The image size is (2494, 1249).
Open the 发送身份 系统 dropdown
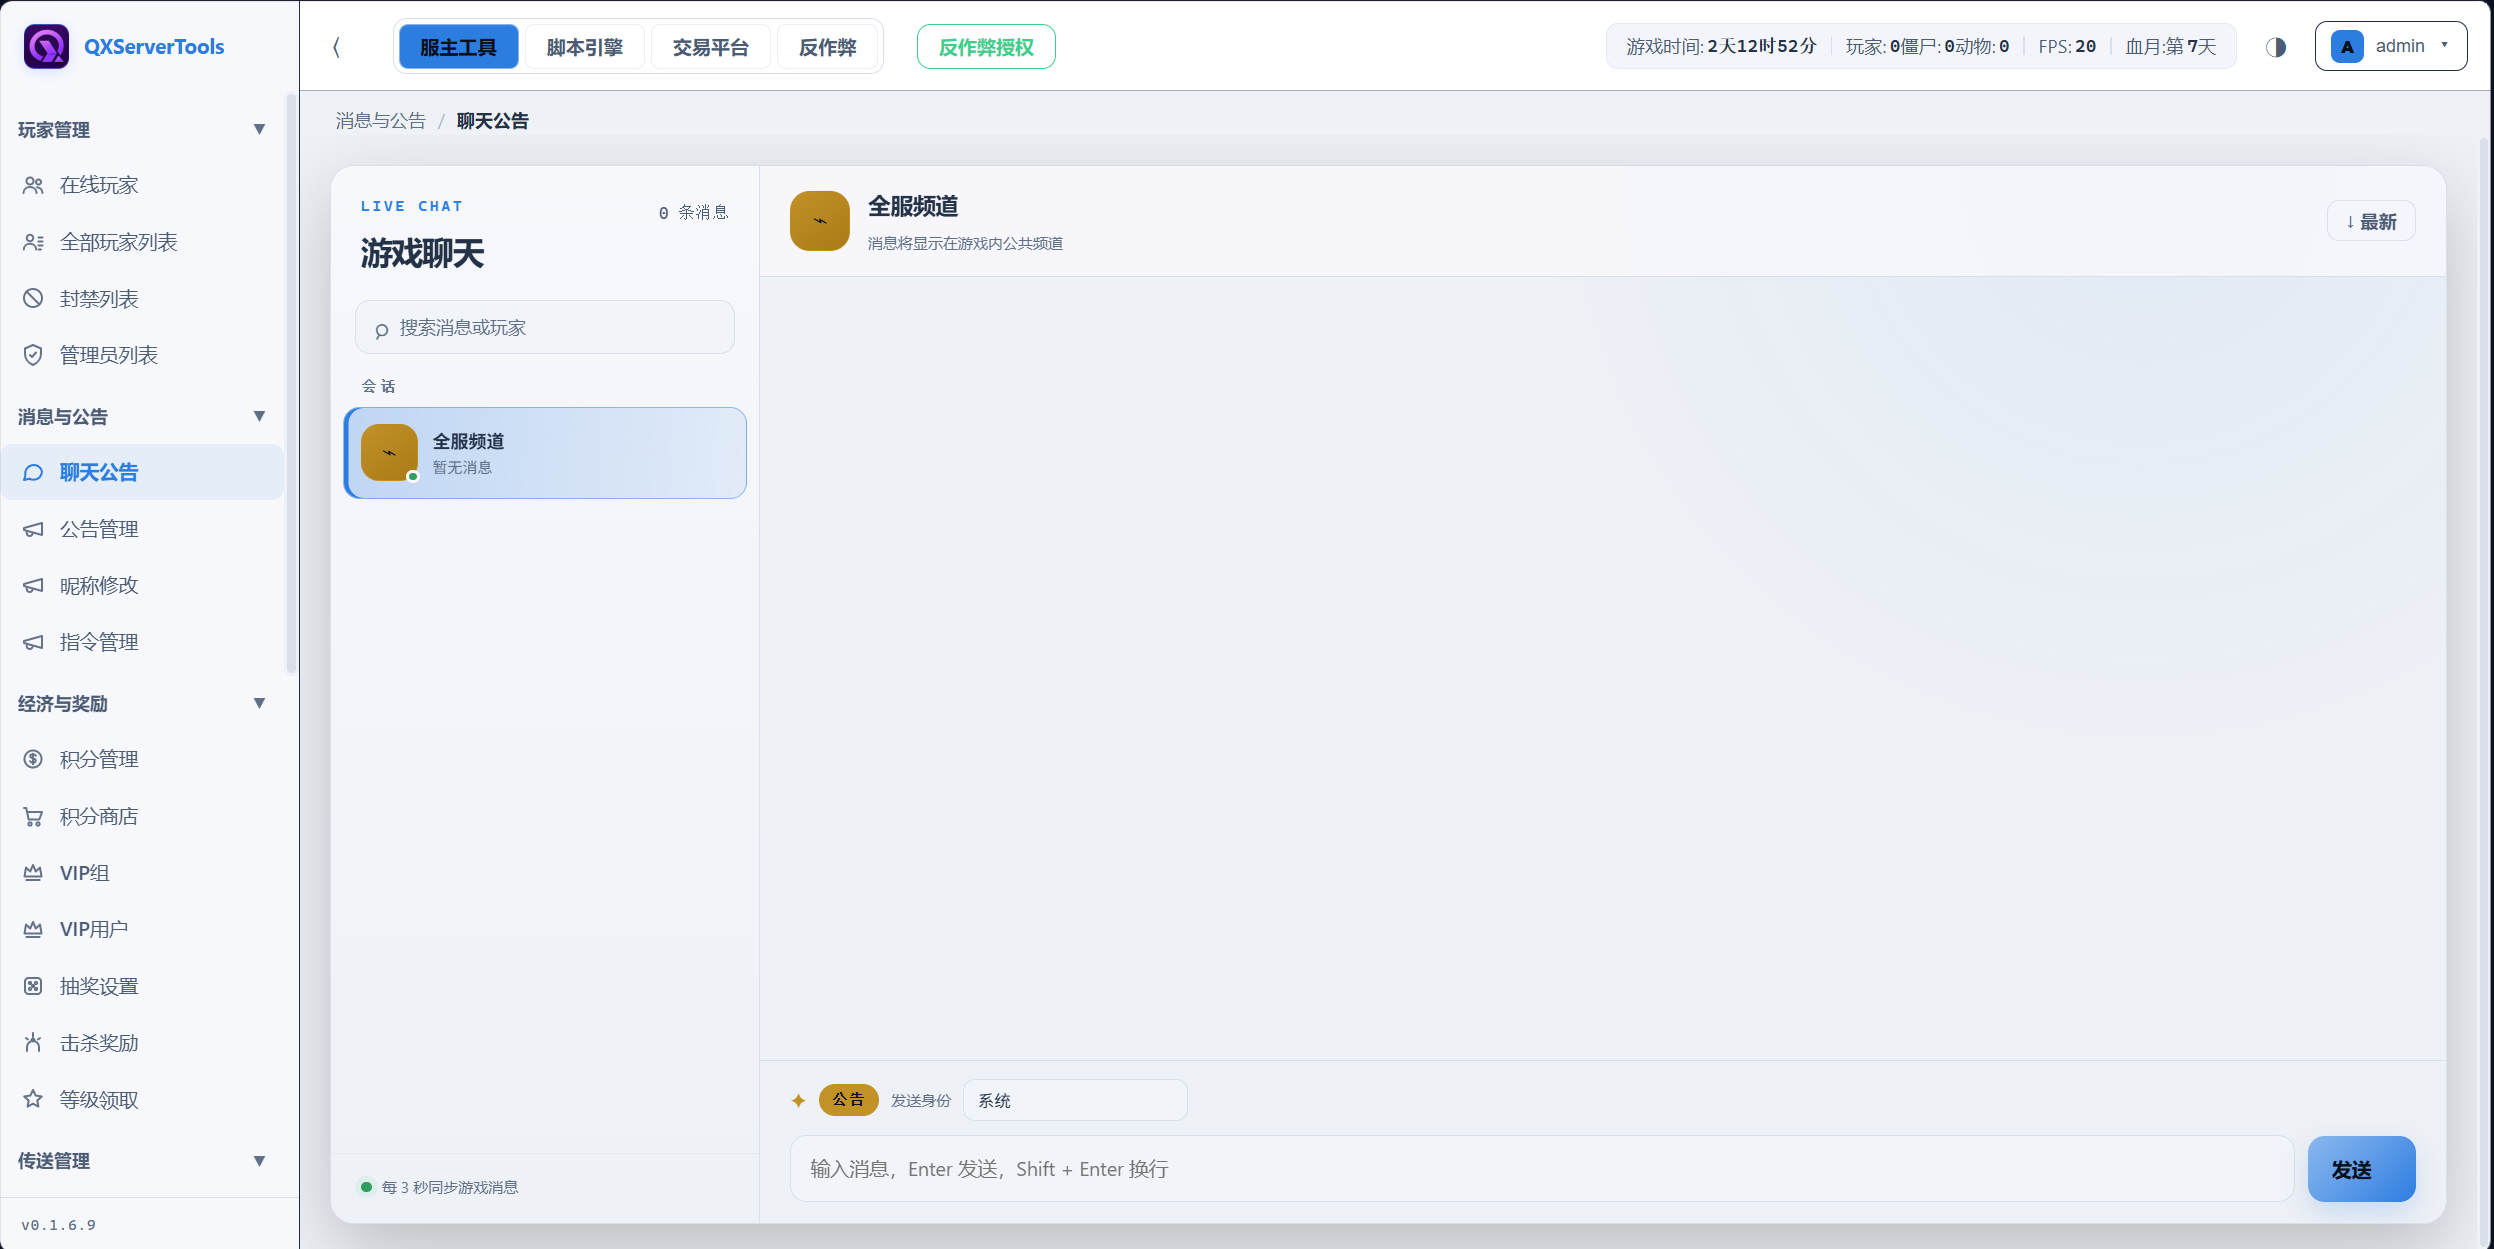(1075, 1100)
